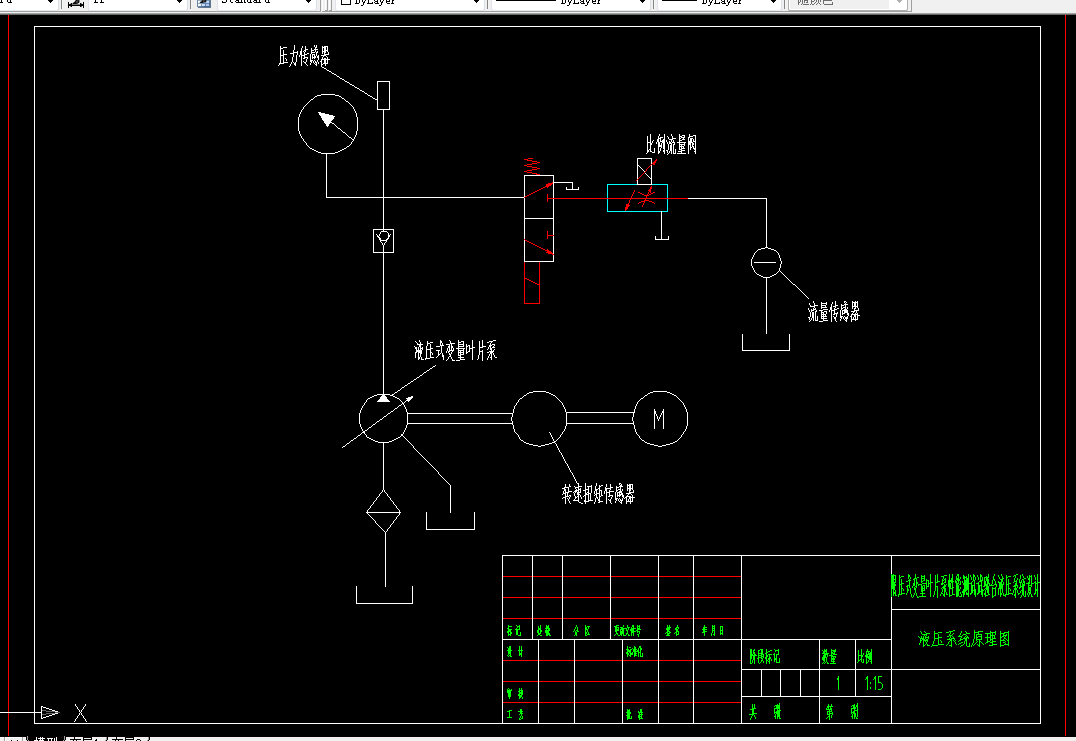Select the 标记 title block cell
Image resolution: width=1076 pixels, height=741 pixels.
coord(513,631)
